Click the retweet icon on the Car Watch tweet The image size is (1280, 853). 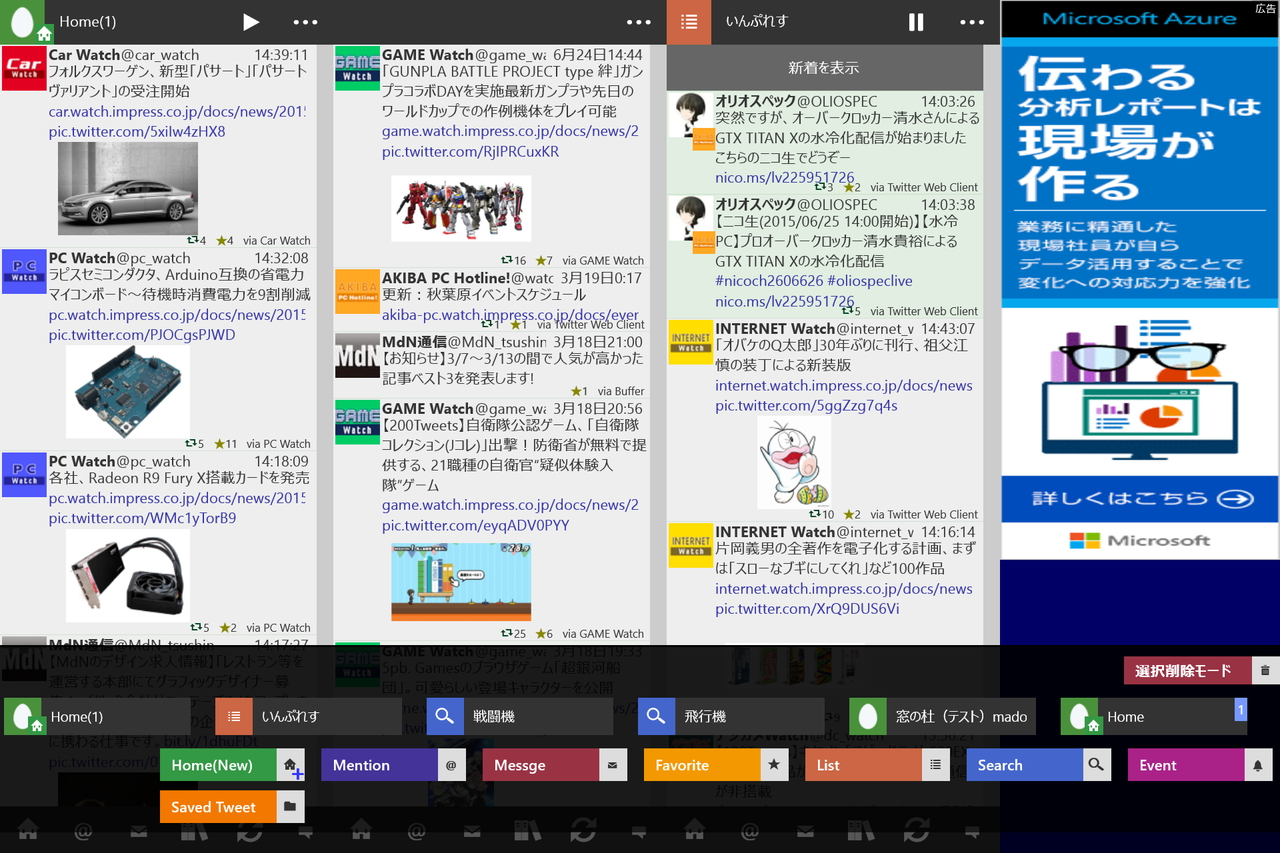[192, 240]
